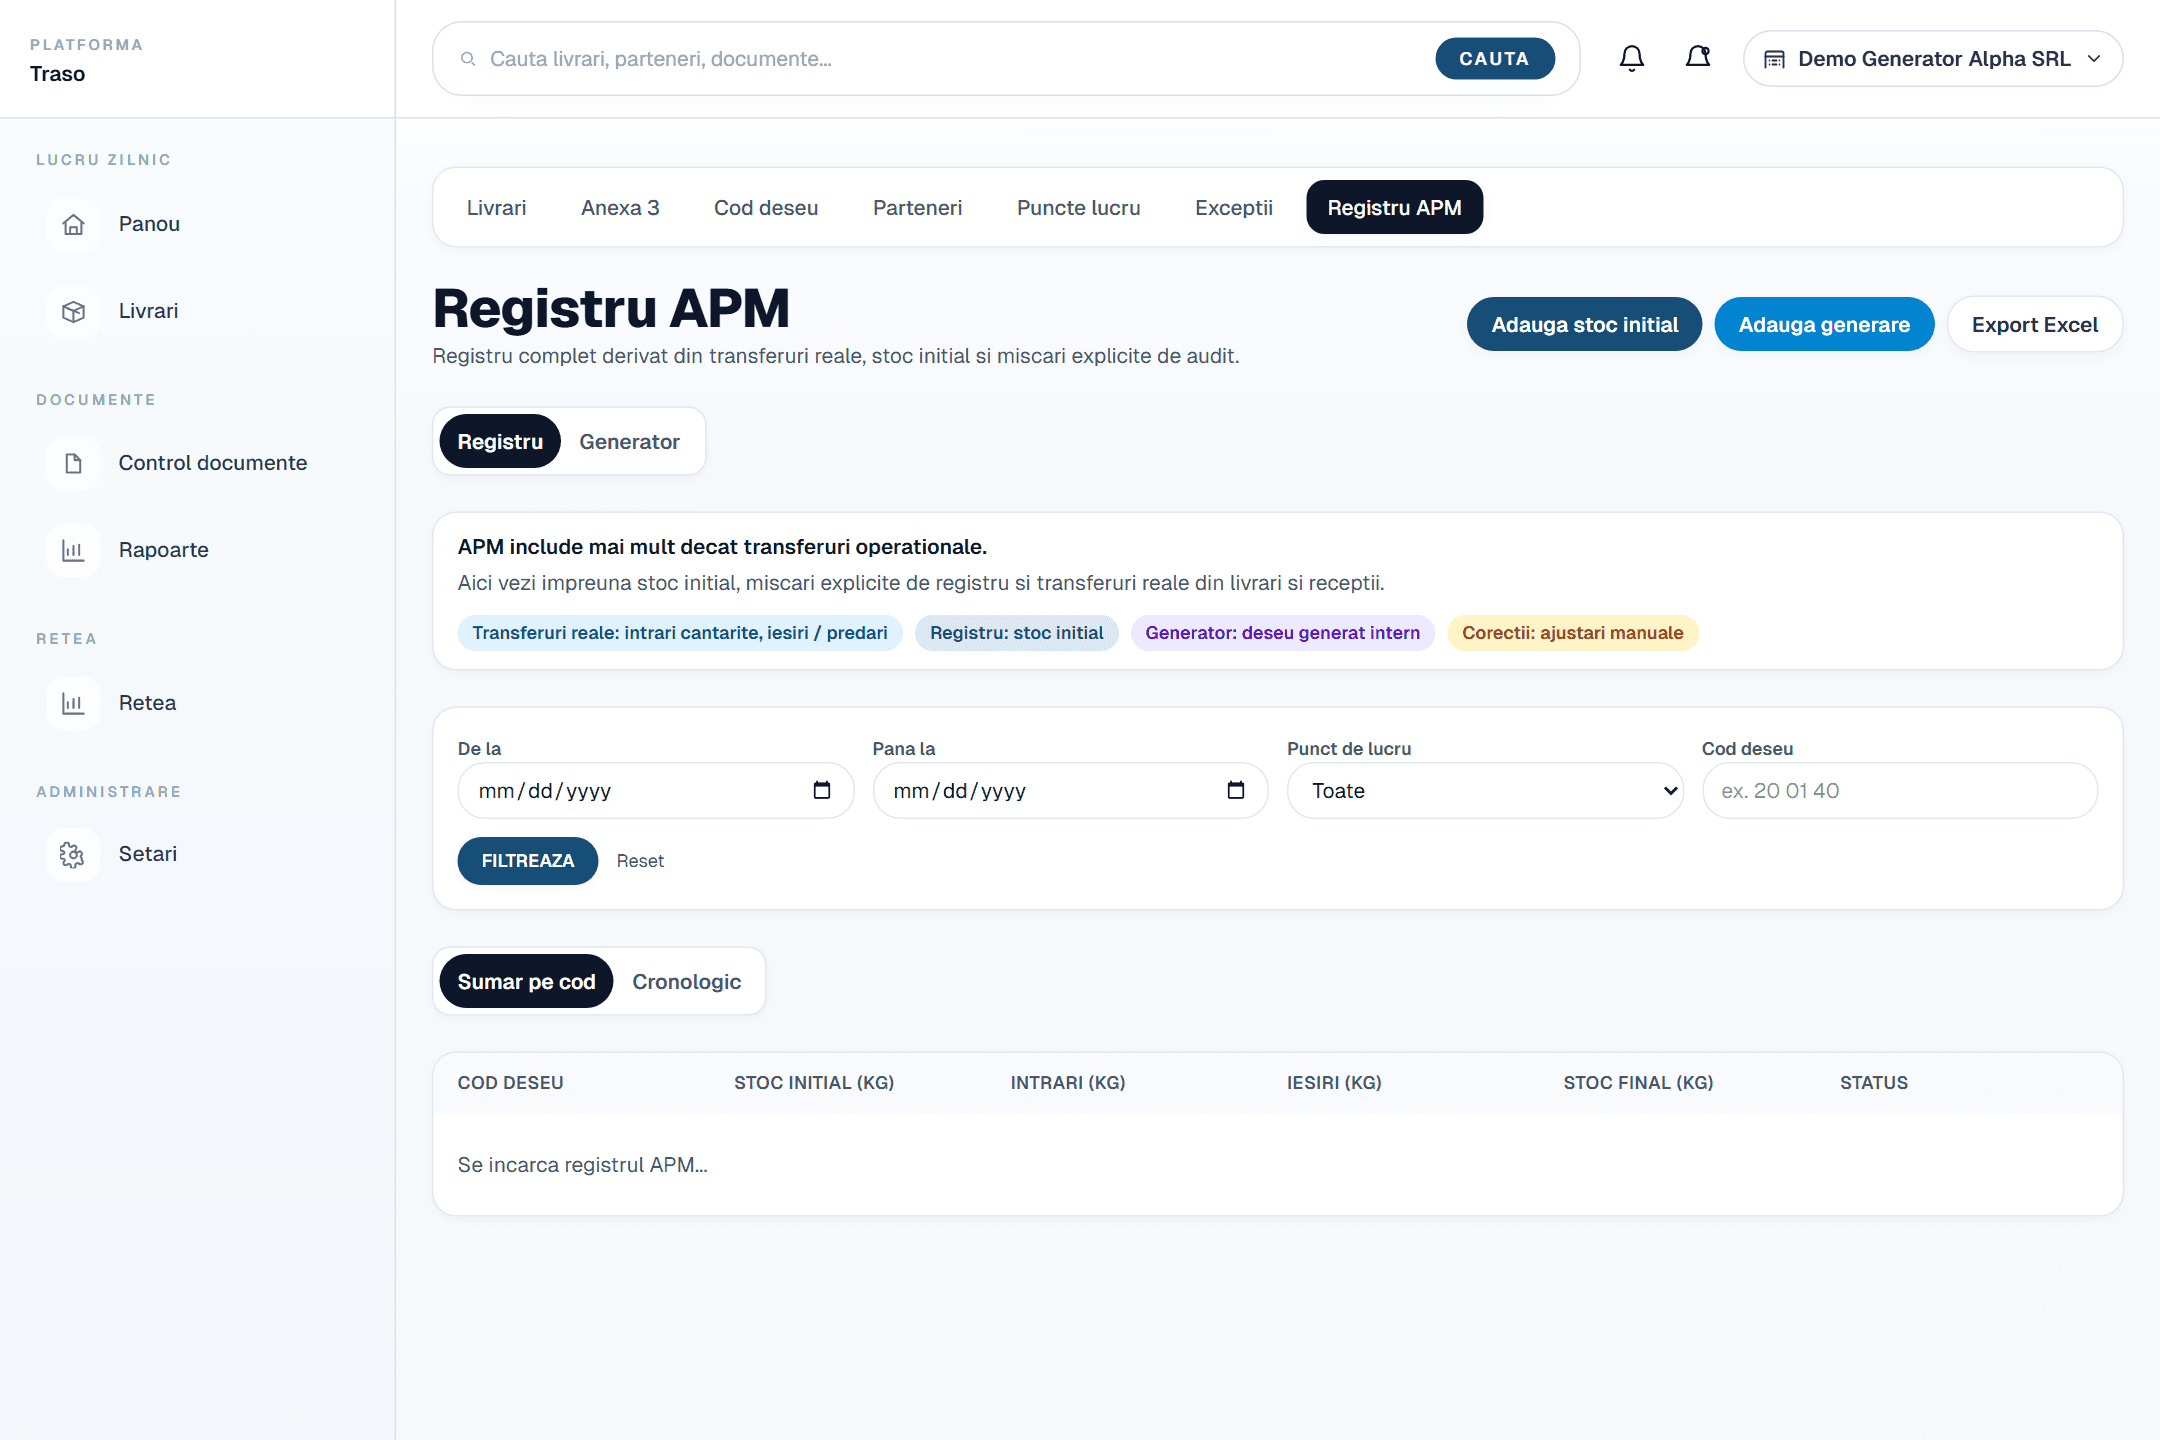The width and height of the screenshot is (2160, 1440).
Task: Open the Pana la date calendar picker
Action: 1236,790
